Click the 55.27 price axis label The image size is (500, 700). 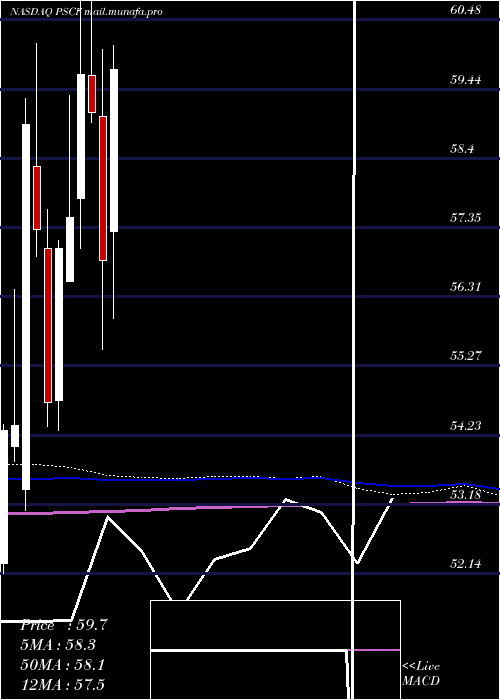point(466,356)
